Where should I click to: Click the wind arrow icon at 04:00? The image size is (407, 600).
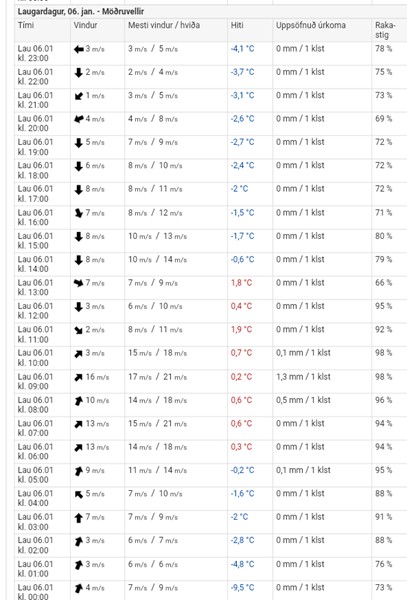(78, 494)
